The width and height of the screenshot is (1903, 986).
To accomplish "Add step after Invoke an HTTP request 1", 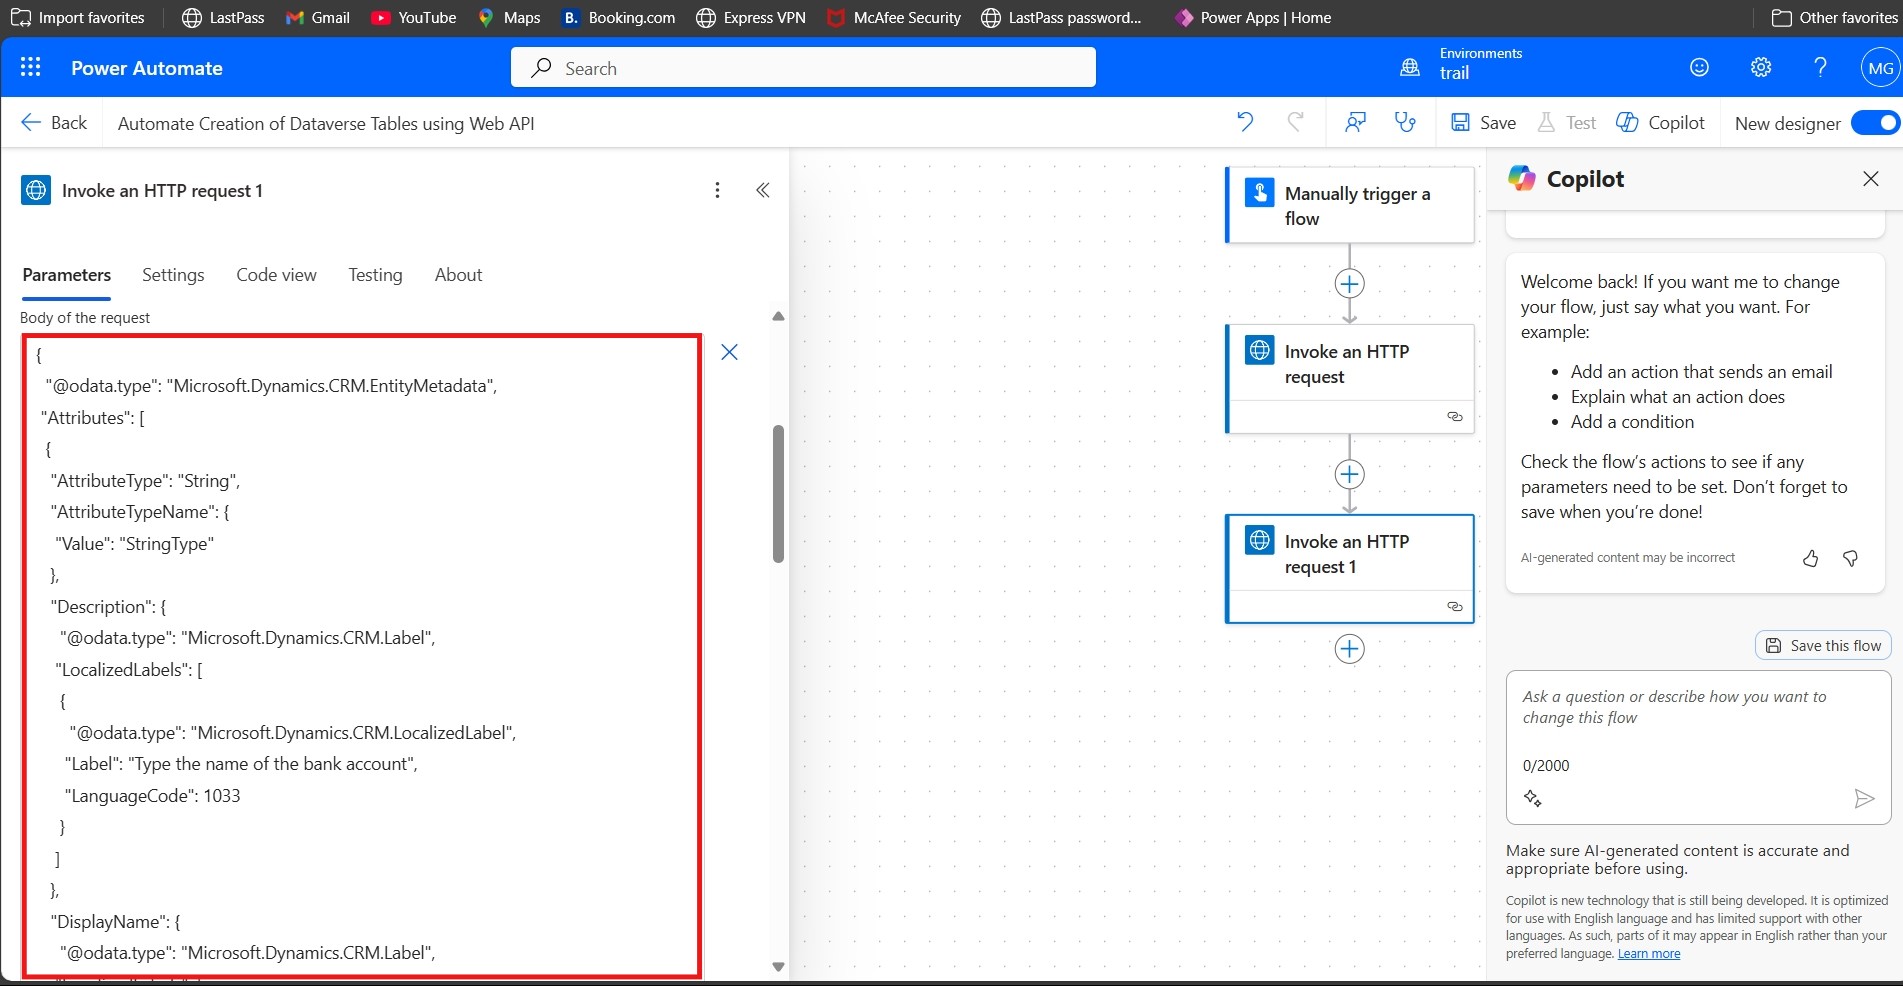I will coord(1349,649).
